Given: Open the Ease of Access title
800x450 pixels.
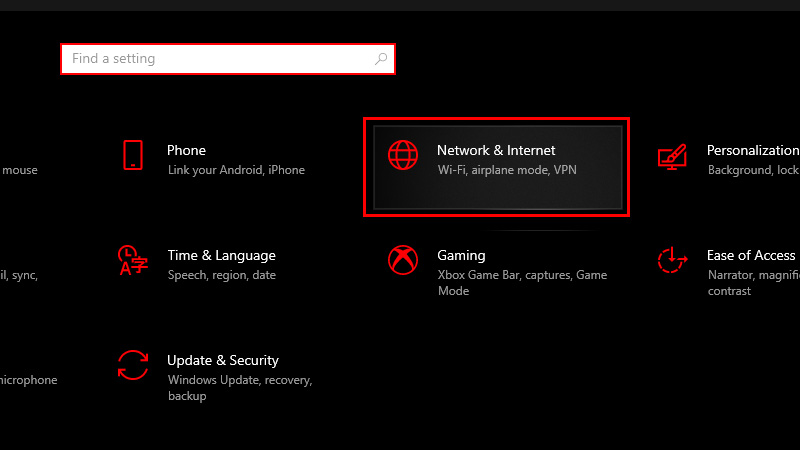Looking at the screenshot, I should coord(751,255).
